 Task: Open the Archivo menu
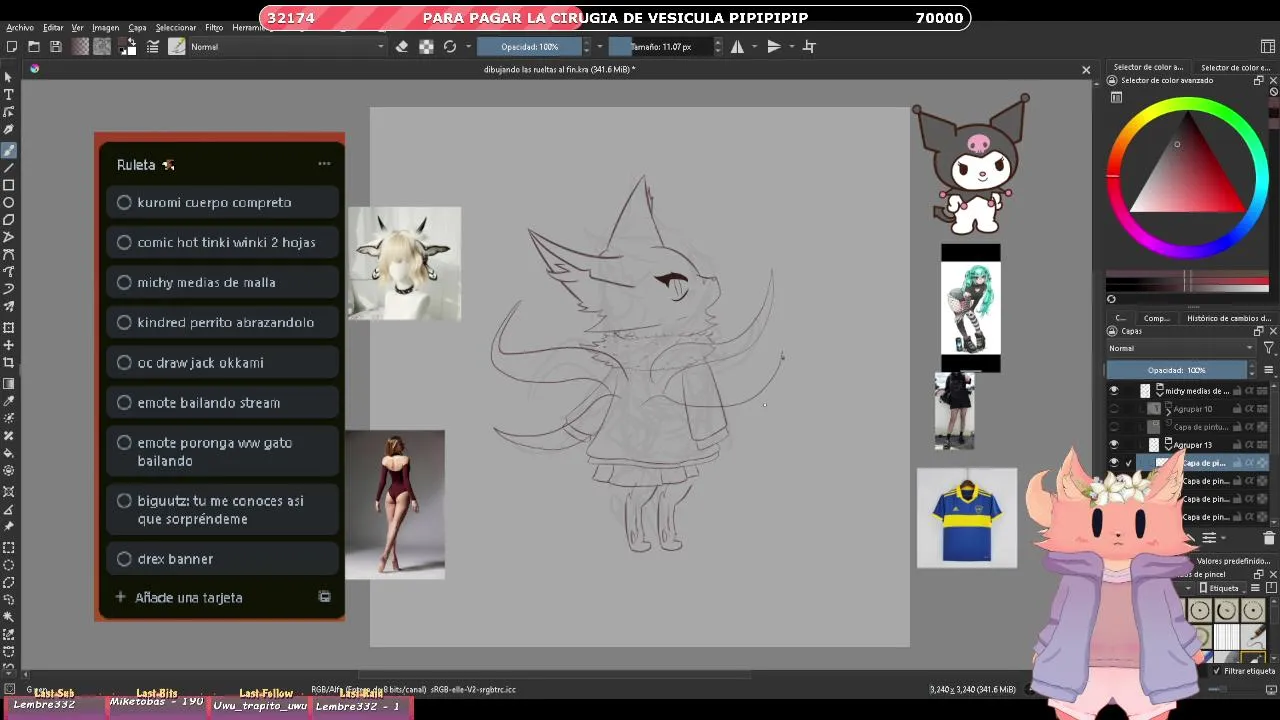pos(19,28)
